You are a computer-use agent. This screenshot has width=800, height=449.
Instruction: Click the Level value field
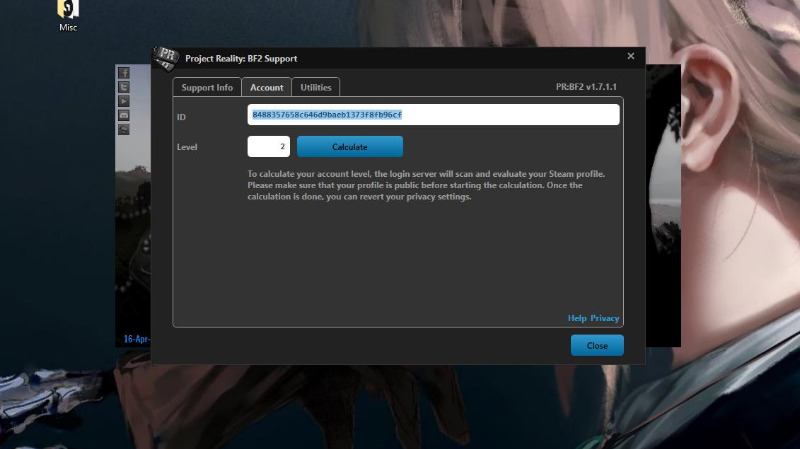(268, 146)
